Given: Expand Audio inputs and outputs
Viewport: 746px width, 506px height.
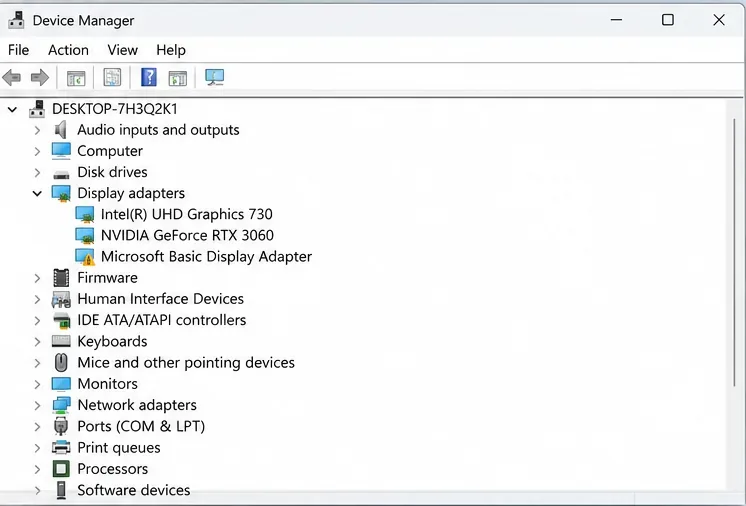Looking at the screenshot, I should tap(37, 130).
